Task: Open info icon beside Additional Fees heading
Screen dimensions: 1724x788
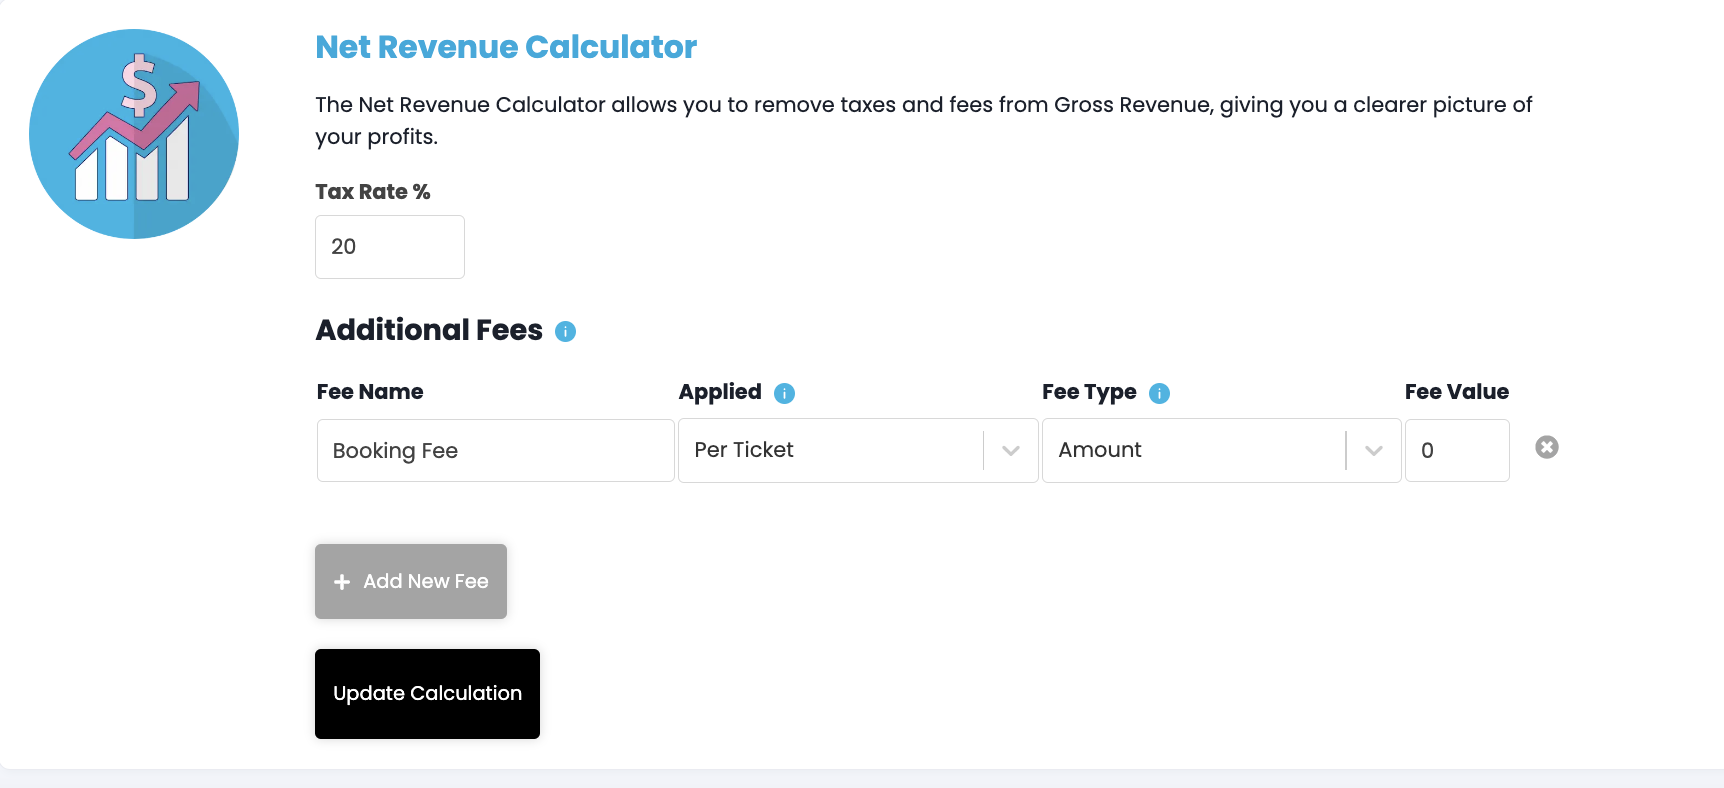Action: pos(565,332)
